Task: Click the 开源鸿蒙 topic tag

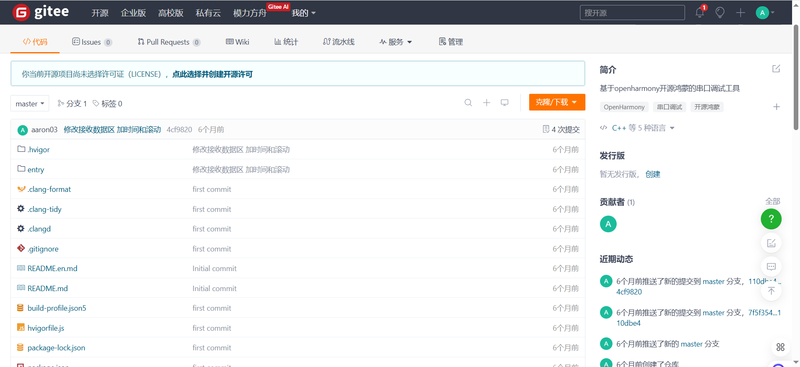Action: coord(707,107)
